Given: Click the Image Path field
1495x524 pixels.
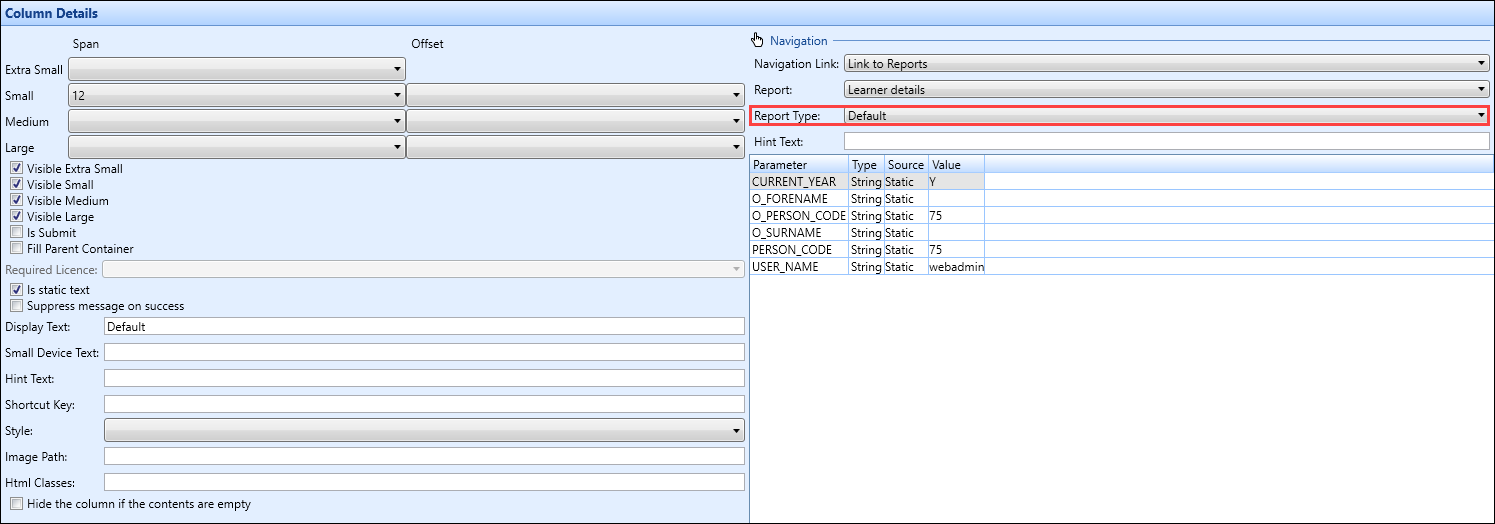Looking at the screenshot, I should click(x=424, y=456).
